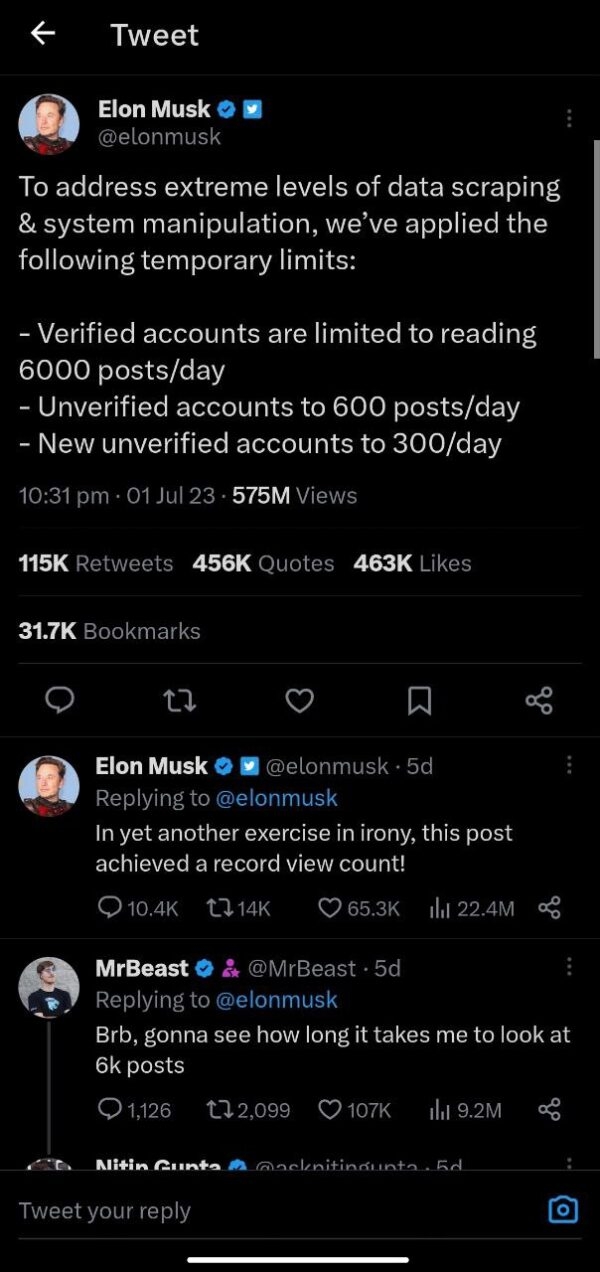Tap the back arrow
This screenshot has height=1272, width=600.
coord(42,34)
